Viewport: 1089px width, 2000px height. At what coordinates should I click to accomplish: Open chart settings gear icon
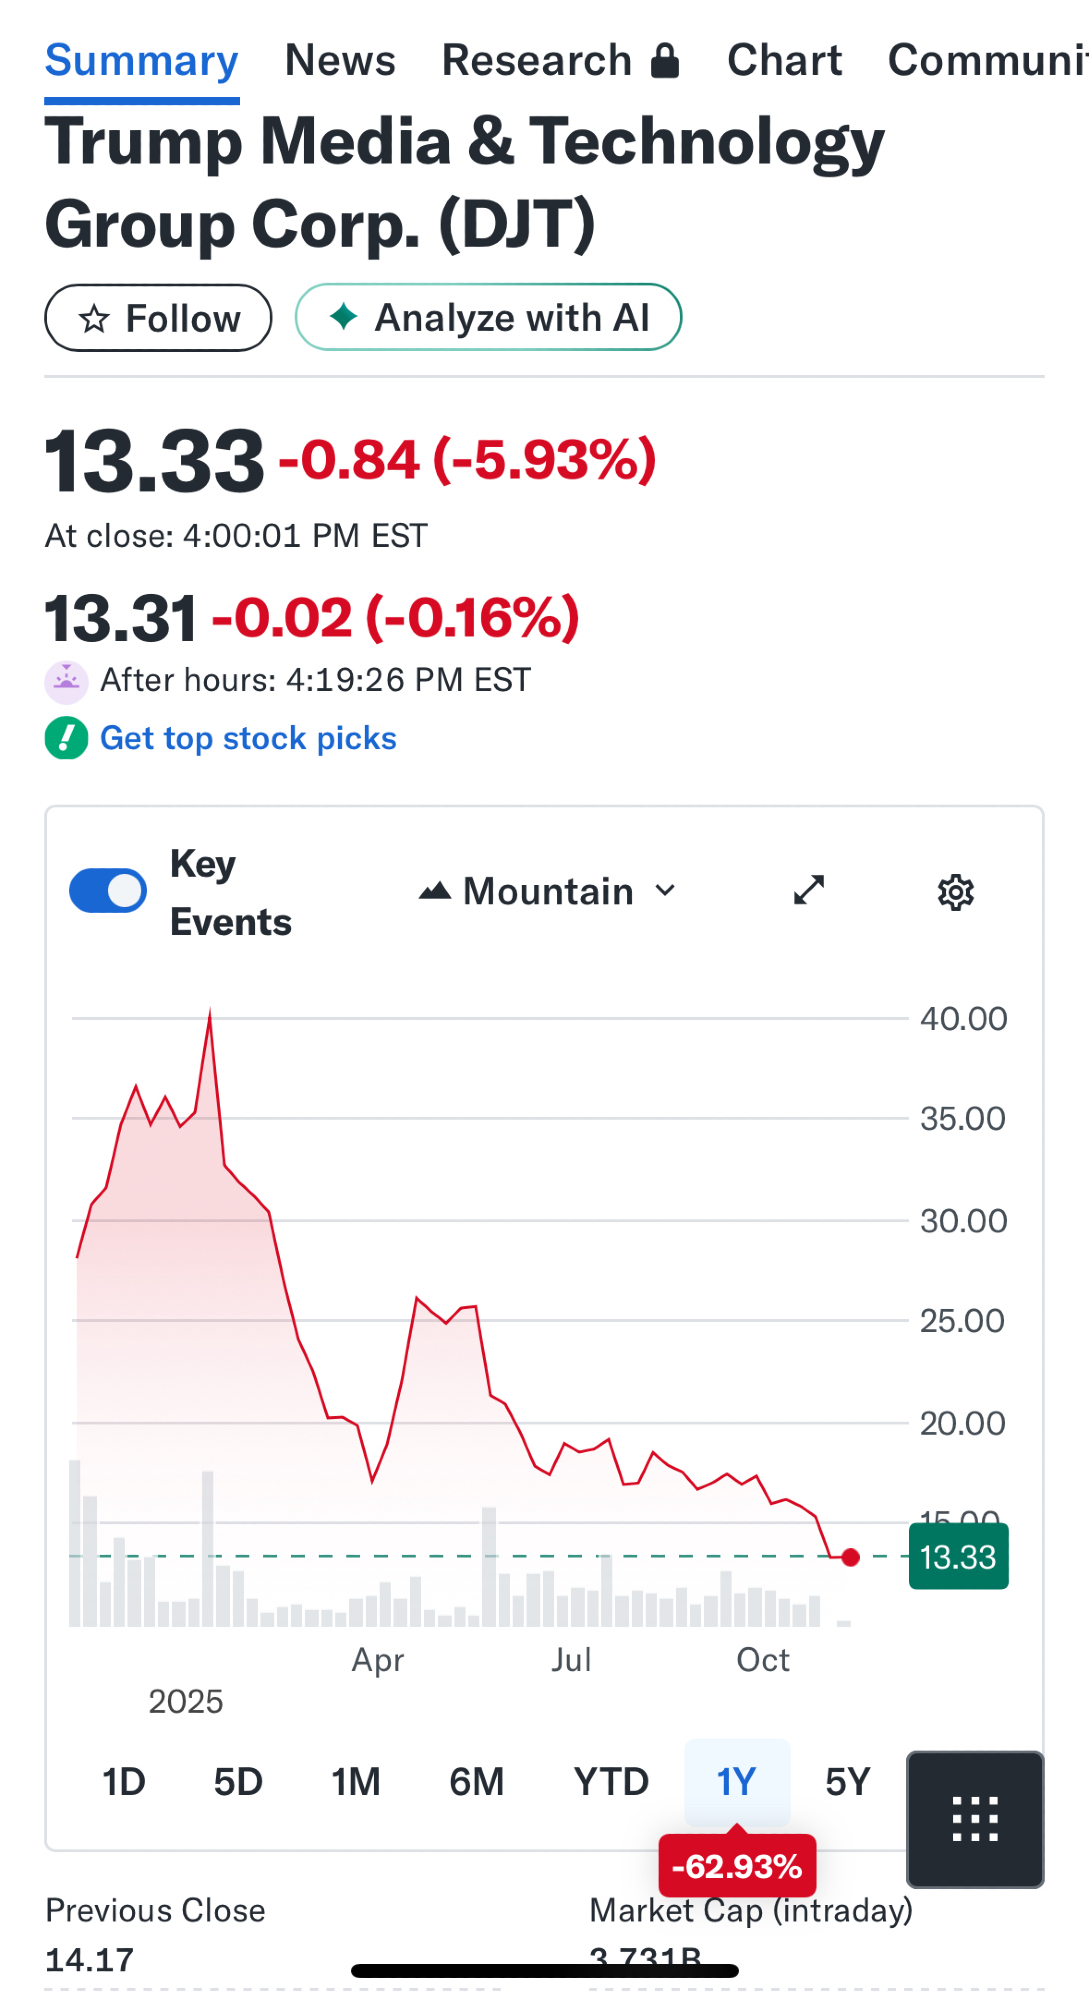(x=955, y=892)
